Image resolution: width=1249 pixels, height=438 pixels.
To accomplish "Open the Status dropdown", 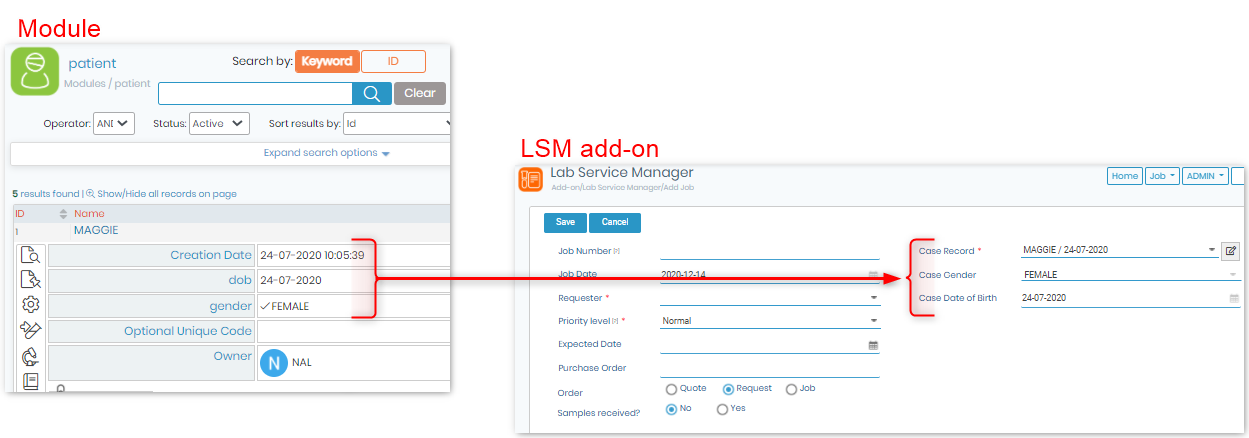I will click(x=219, y=123).
